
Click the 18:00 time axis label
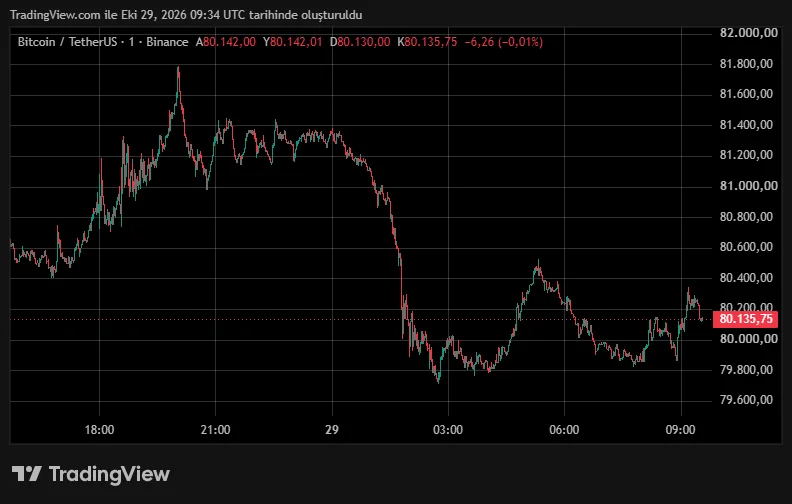click(x=99, y=430)
